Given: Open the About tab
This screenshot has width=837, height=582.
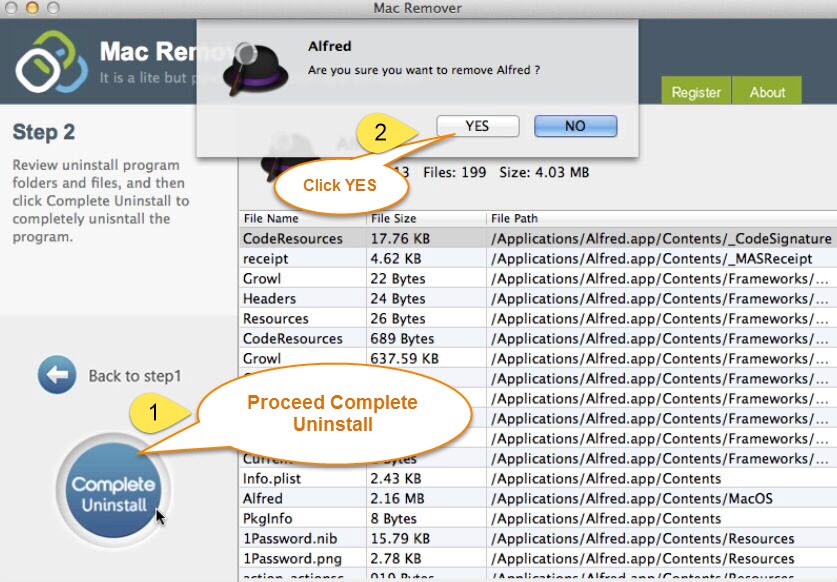Looking at the screenshot, I should 767,92.
